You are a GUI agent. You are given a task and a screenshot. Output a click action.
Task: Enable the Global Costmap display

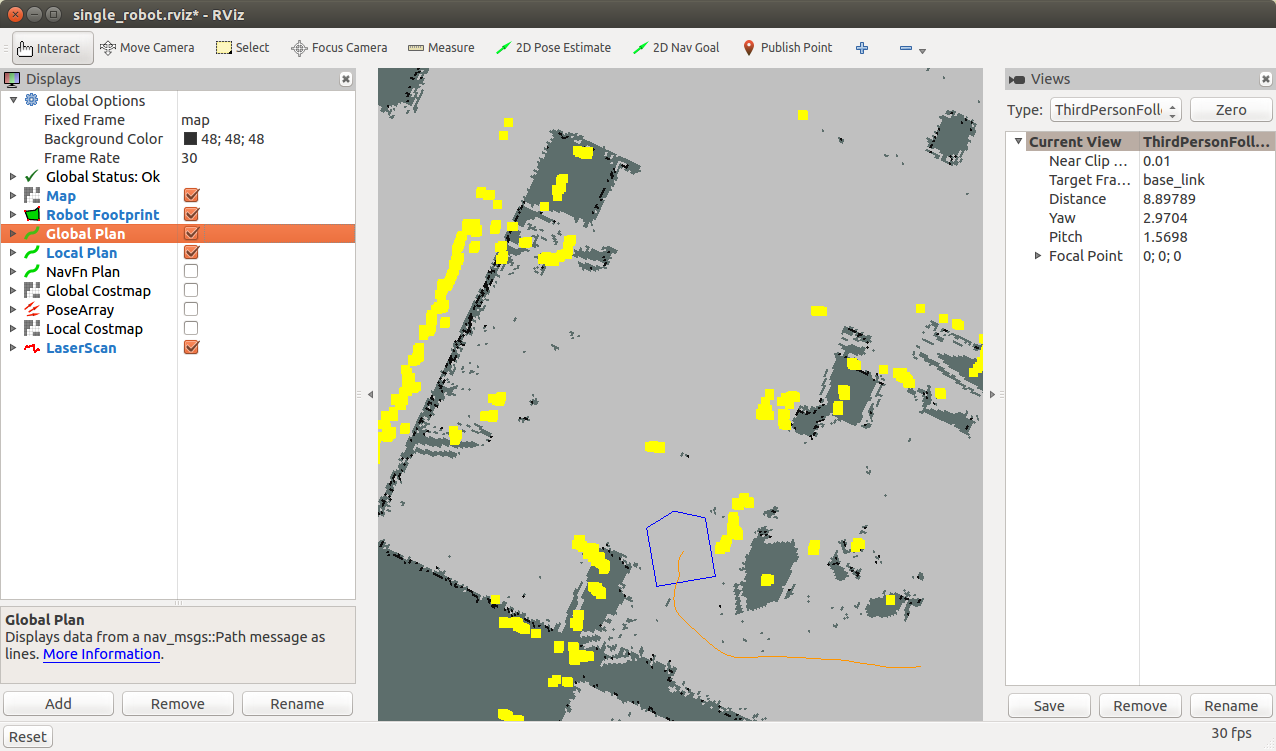191,291
